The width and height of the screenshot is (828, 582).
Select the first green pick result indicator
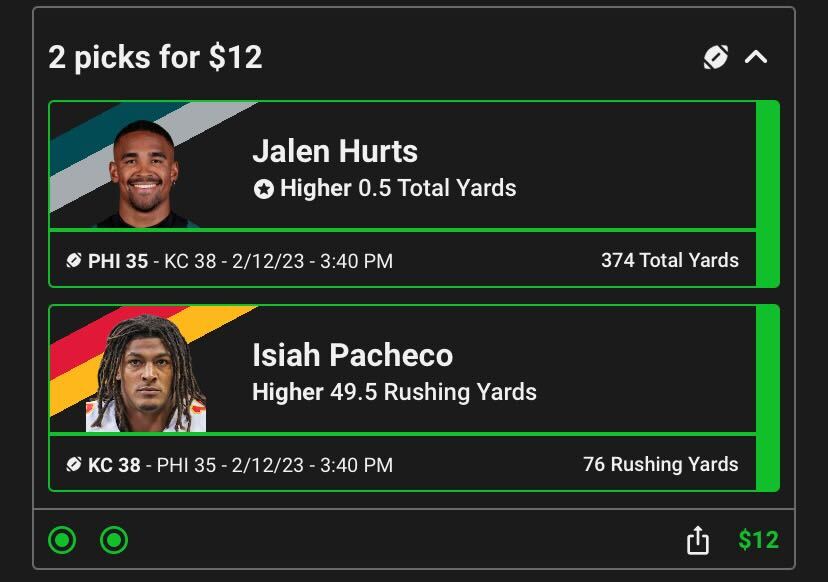(x=62, y=541)
